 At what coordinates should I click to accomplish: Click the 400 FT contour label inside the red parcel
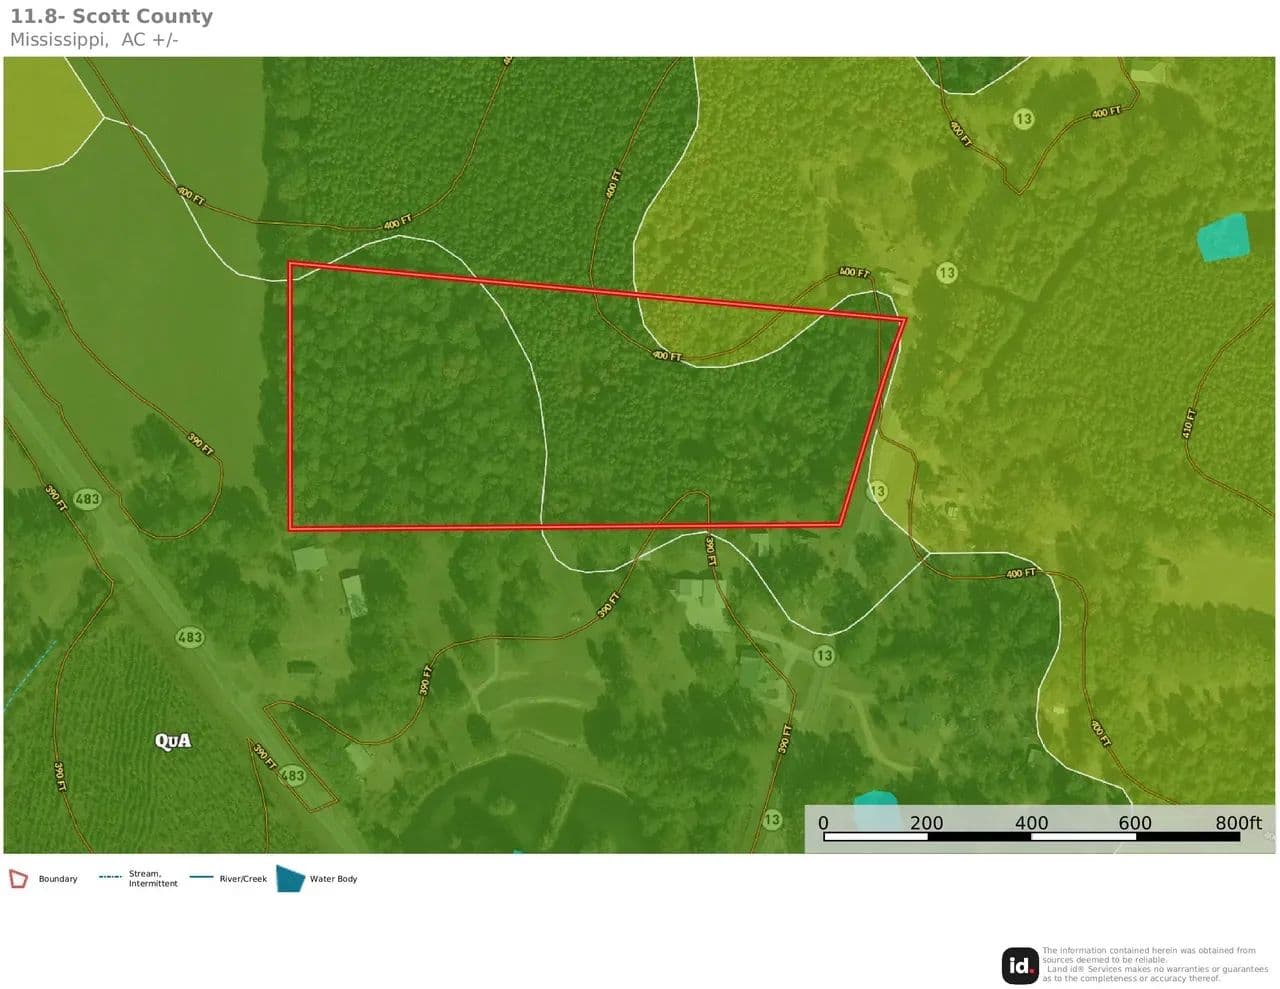667,355
